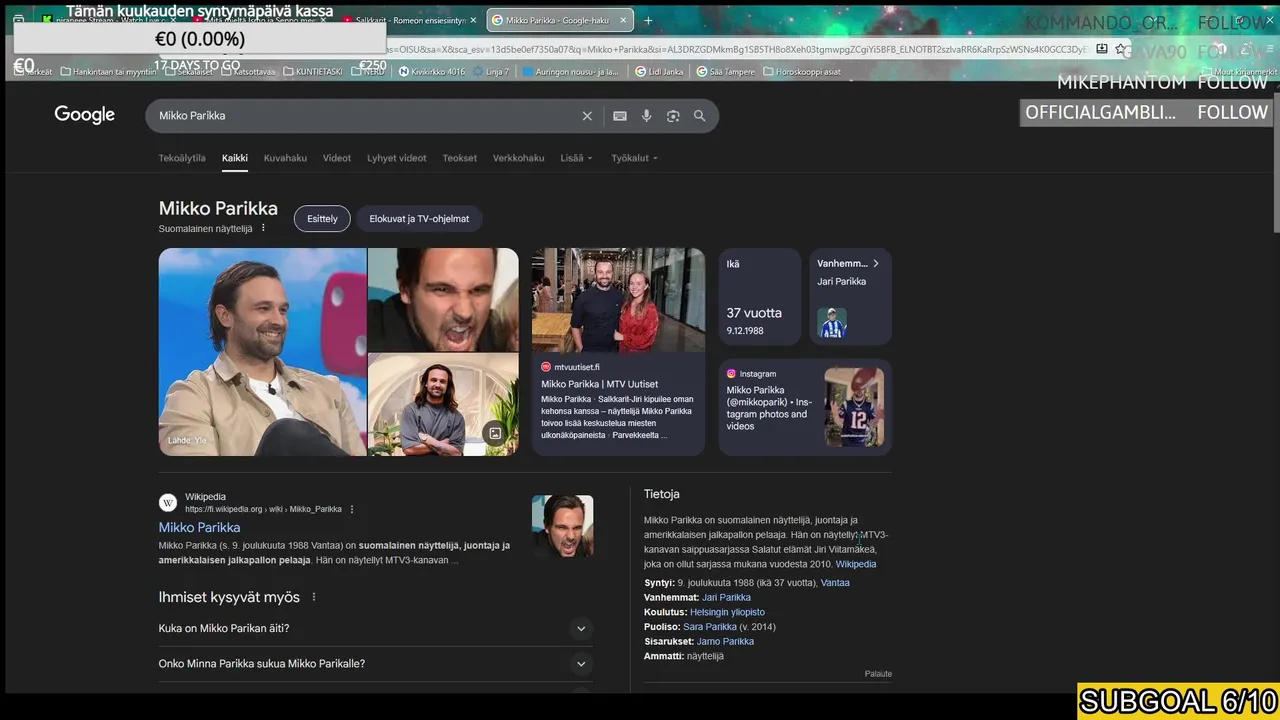
Task: Open image gallery icon on photo collage
Action: pos(495,433)
